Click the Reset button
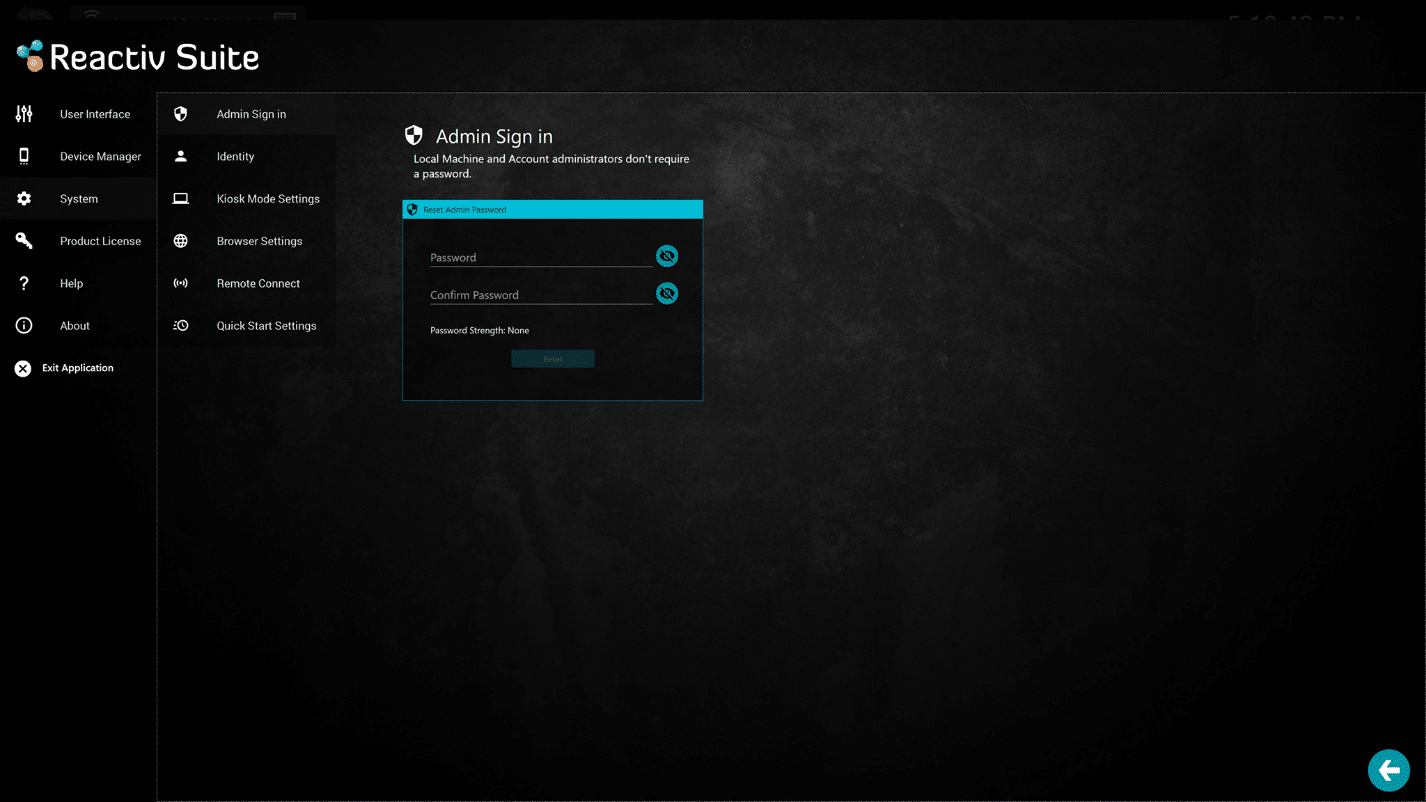The width and height of the screenshot is (1426, 802). click(553, 359)
